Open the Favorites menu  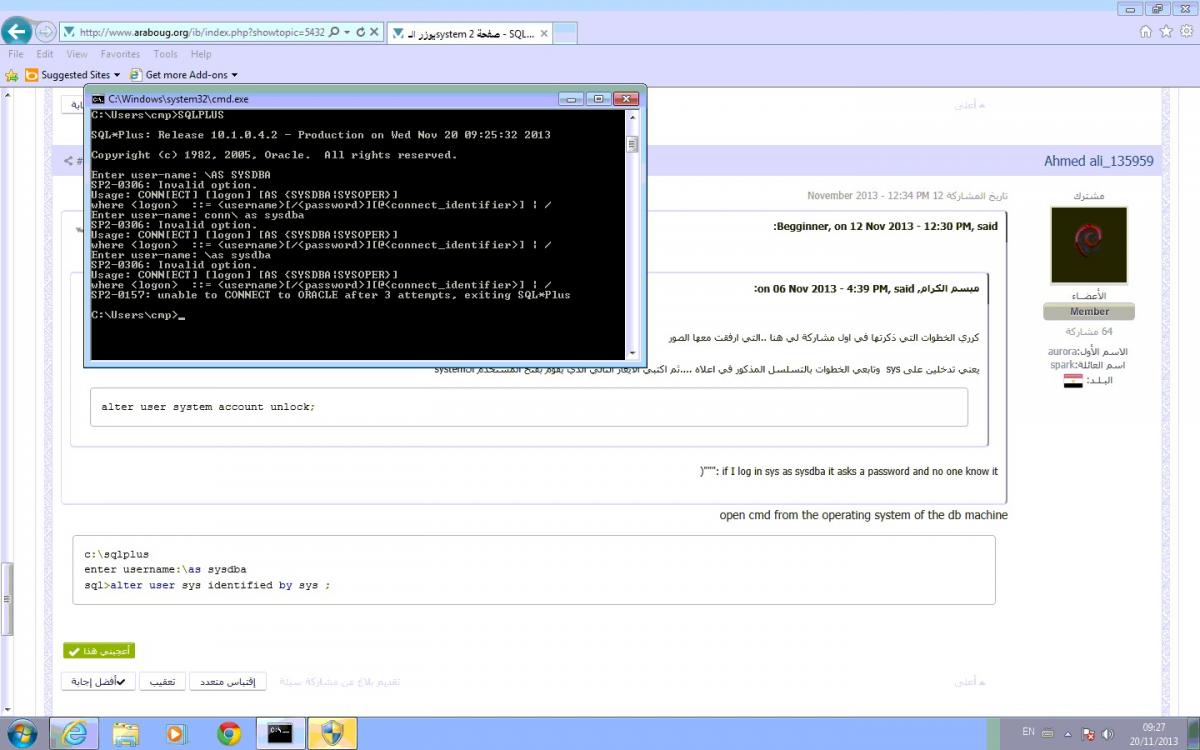click(x=120, y=54)
